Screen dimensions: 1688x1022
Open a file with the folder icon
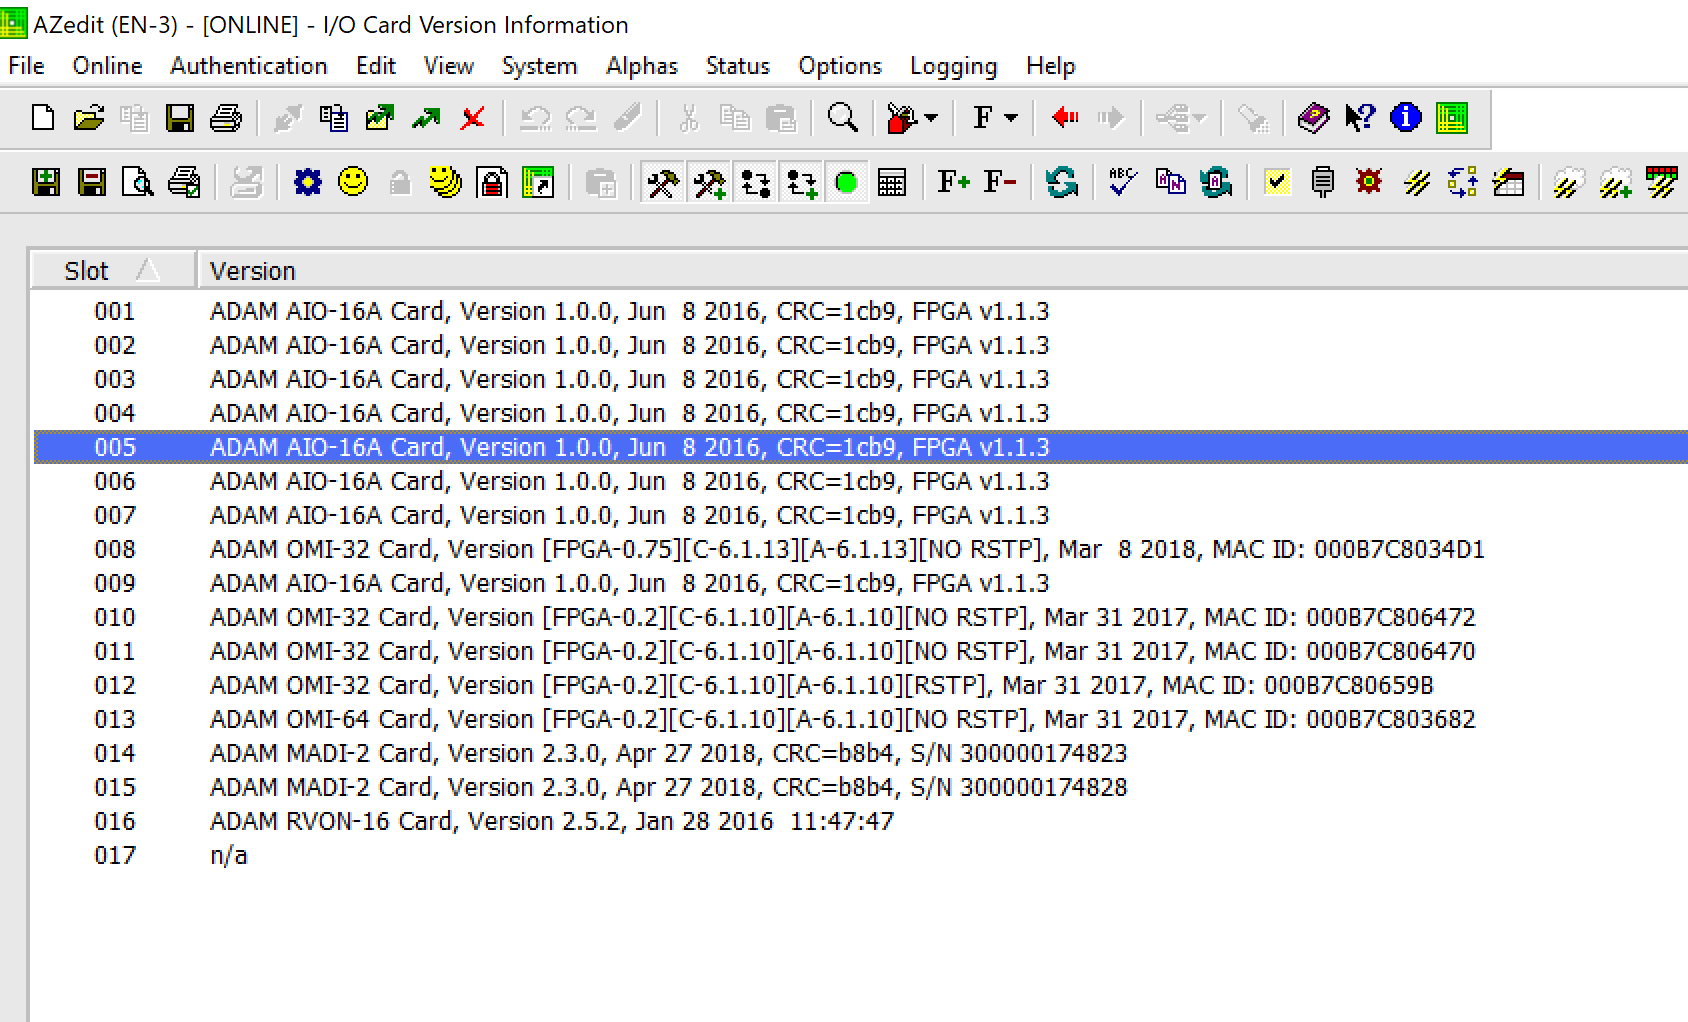[88, 118]
